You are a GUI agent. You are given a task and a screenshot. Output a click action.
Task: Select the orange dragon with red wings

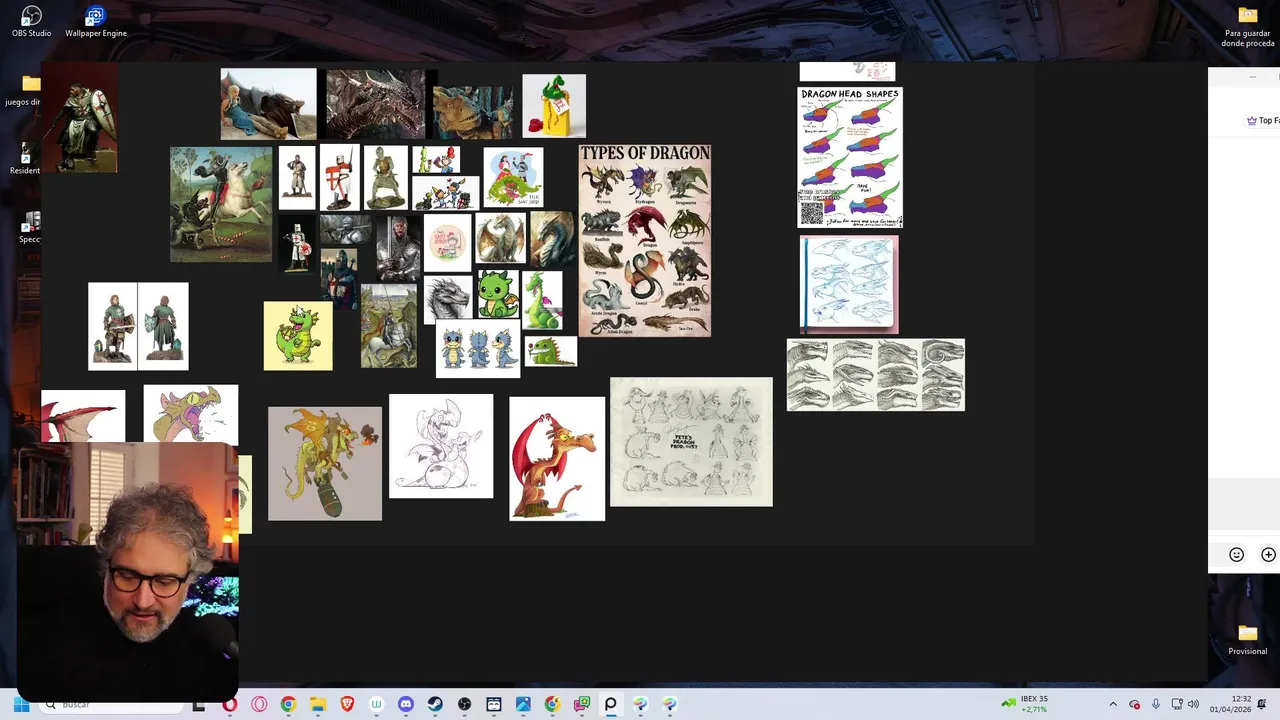pyautogui.click(x=557, y=459)
